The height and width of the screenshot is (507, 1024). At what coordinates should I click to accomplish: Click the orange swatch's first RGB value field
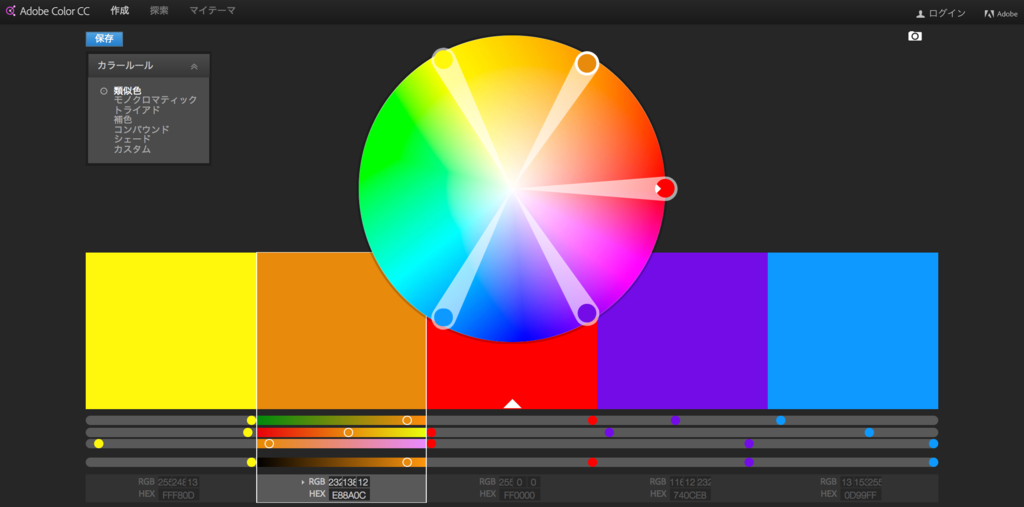point(335,482)
